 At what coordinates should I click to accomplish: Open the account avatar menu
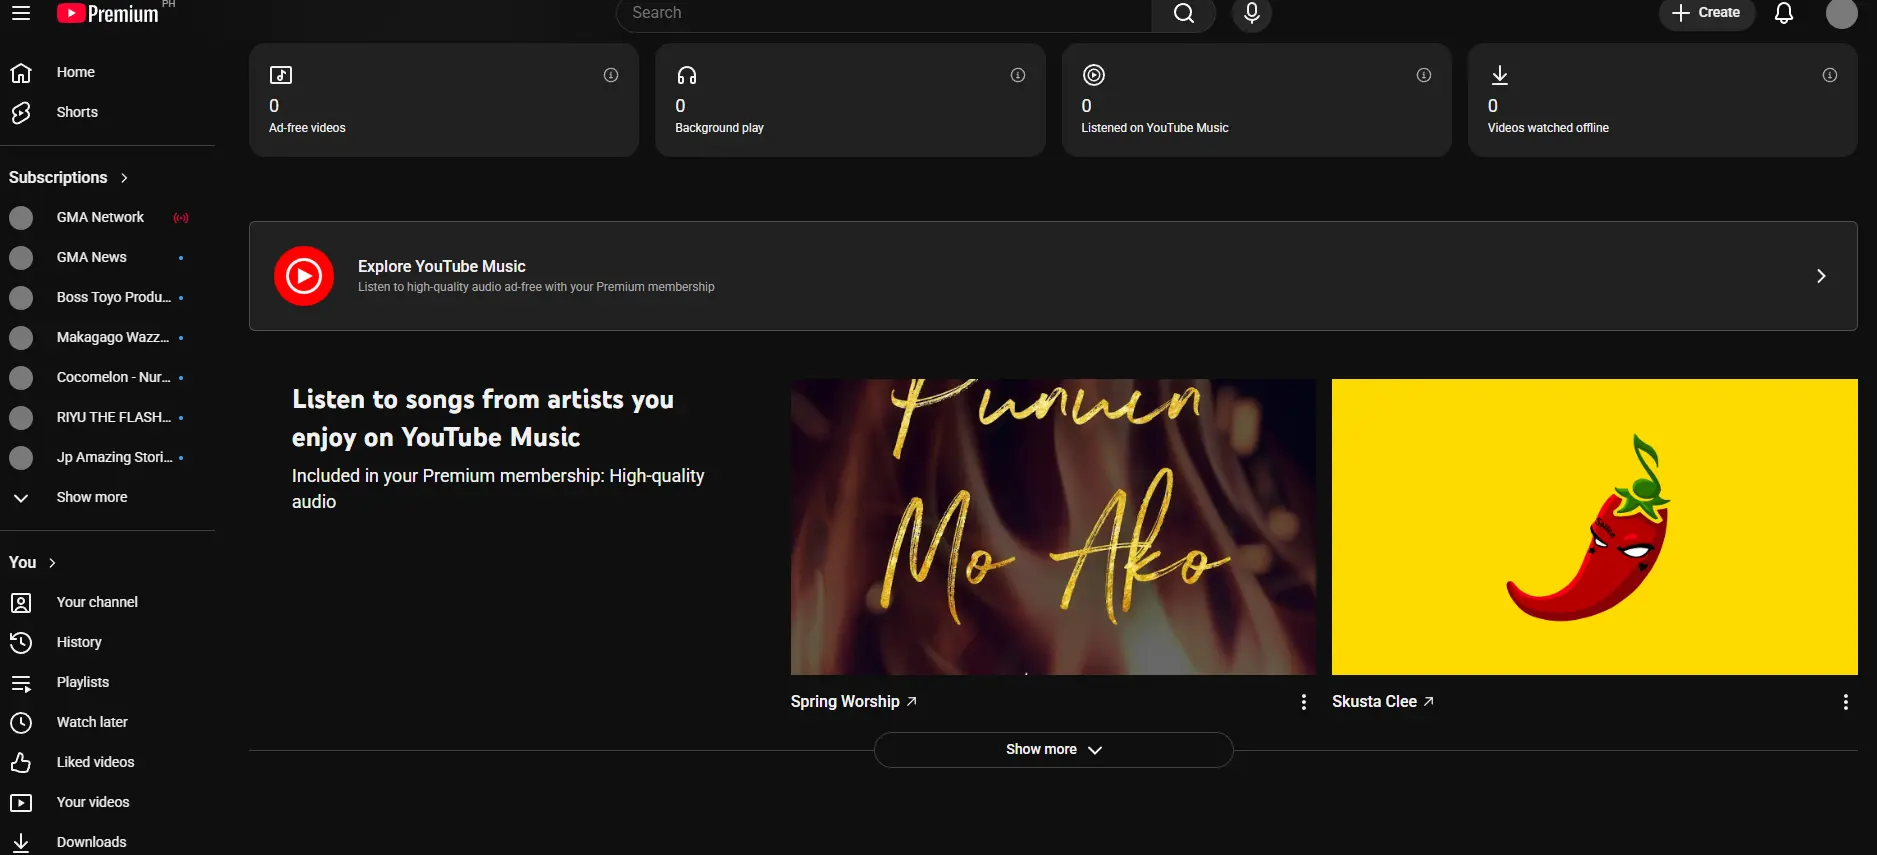click(x=1842, y=13)
